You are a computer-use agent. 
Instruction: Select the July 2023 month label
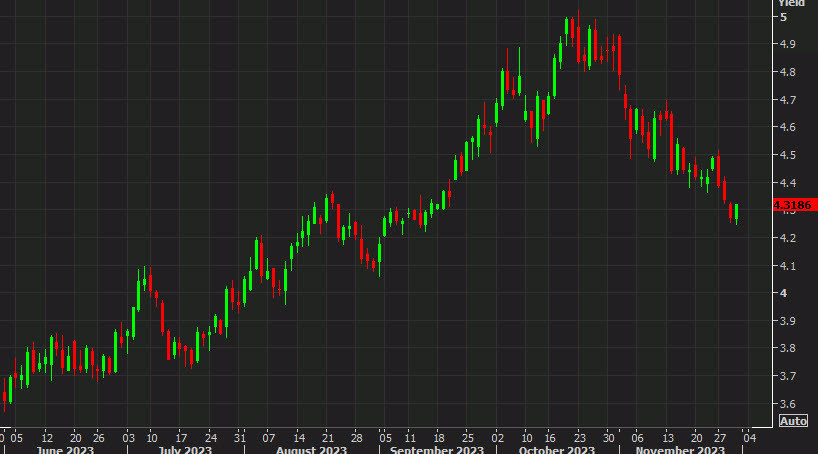[185, 450]
